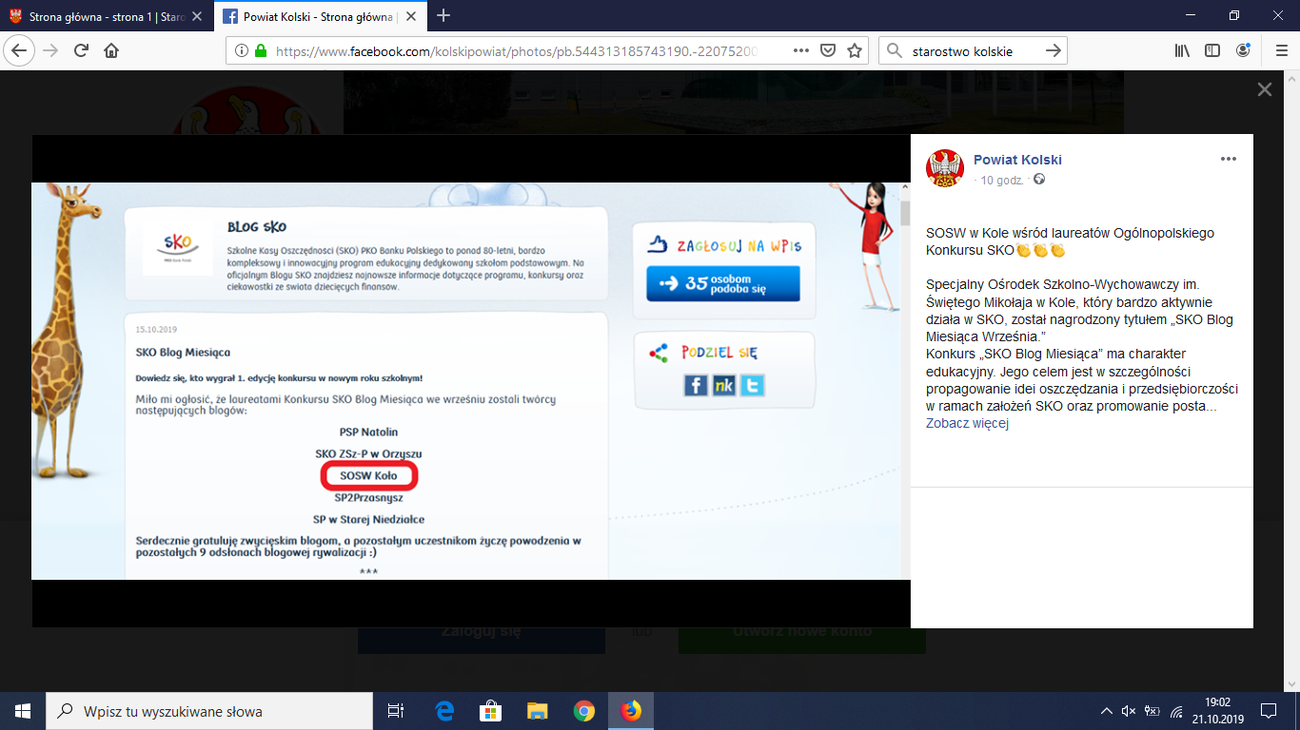Click the public audience globe icon
This screenshot has width=1300, height=730.
pos(1039,180)
